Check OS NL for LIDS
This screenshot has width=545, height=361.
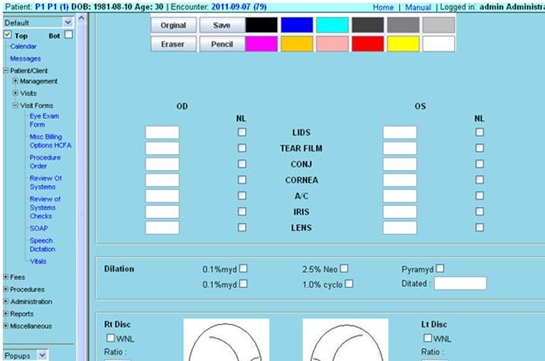(480, 132)
